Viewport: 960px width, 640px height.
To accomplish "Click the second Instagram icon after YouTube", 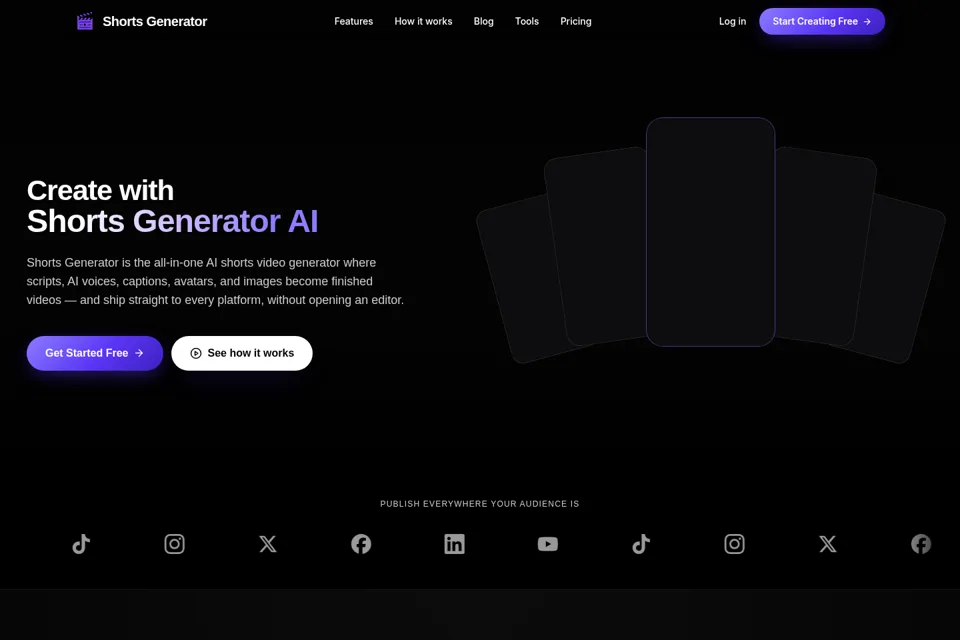I will [735, 544].
